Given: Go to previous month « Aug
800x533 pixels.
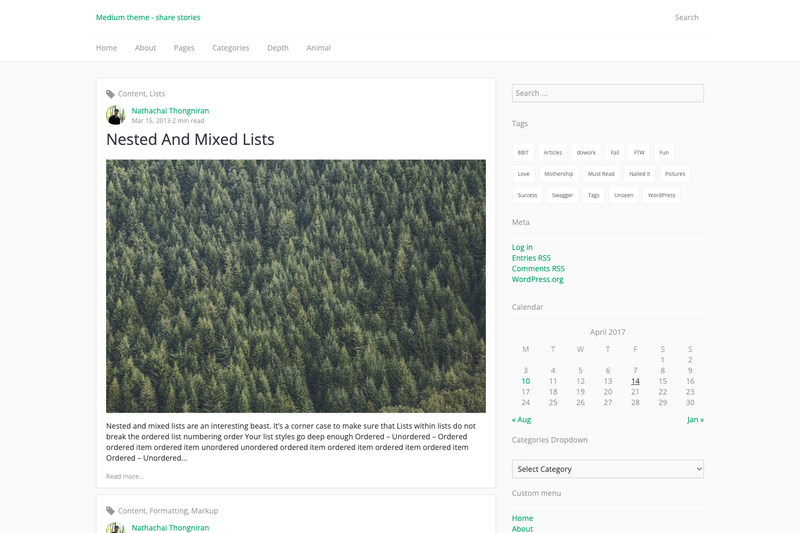Looking at the screenshot, I should click(521, 420).
